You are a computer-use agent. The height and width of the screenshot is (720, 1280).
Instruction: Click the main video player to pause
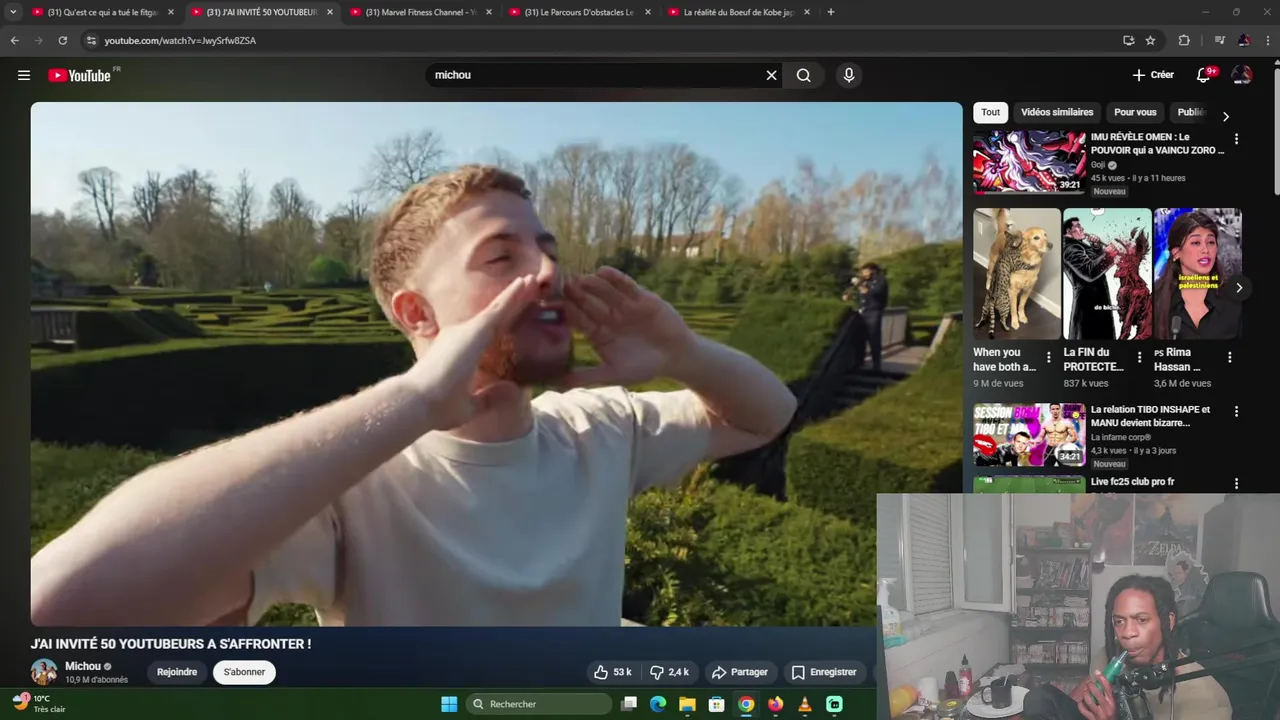[x=496, y=364]
